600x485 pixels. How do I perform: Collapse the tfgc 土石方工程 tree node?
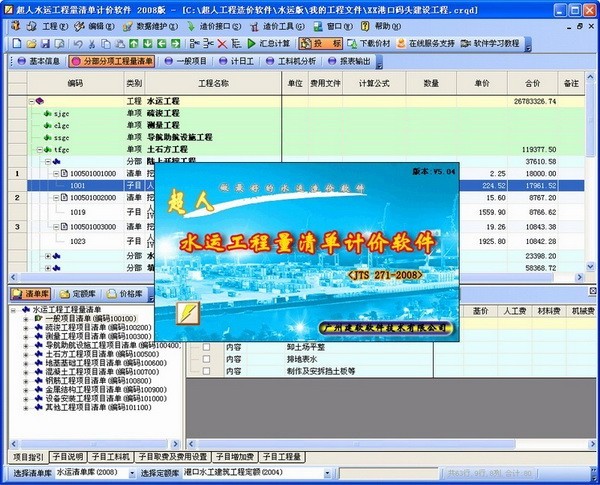click(39, 150)
